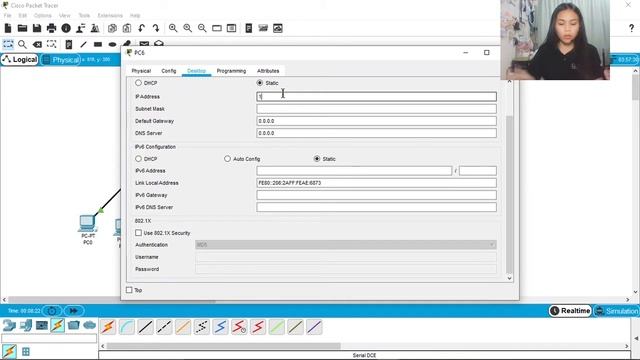
Task: Open the Multiuser Connection cloud category
Action: (x=89, y=325)
